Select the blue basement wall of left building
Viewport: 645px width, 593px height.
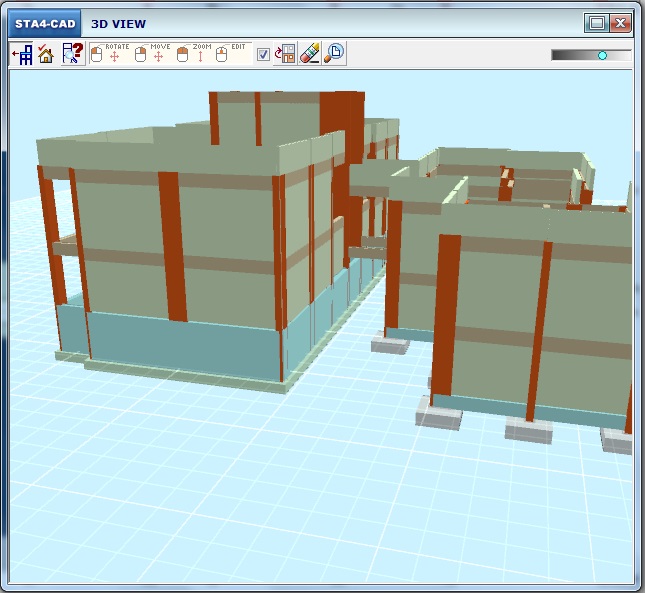coord(180,345)
